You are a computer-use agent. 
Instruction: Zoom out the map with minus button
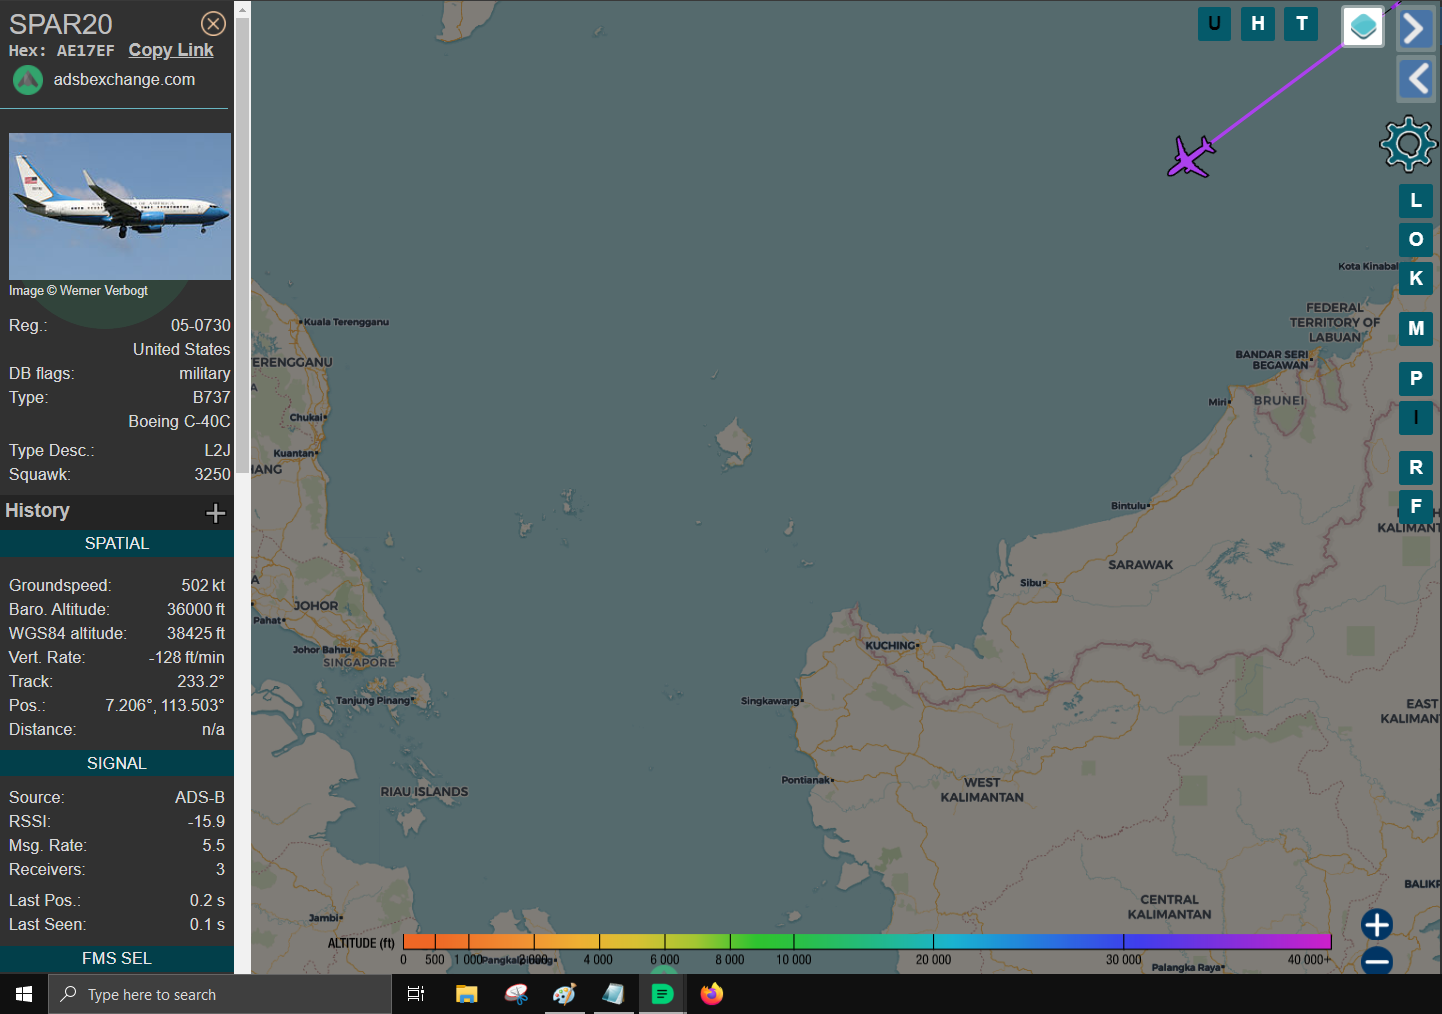pyautogui.click(x=1377, y=961)
